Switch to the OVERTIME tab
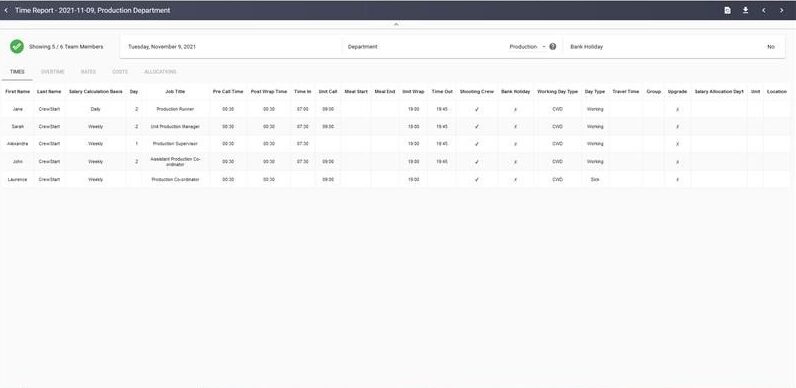The image size is (796, 388). [x=53, y=72]
